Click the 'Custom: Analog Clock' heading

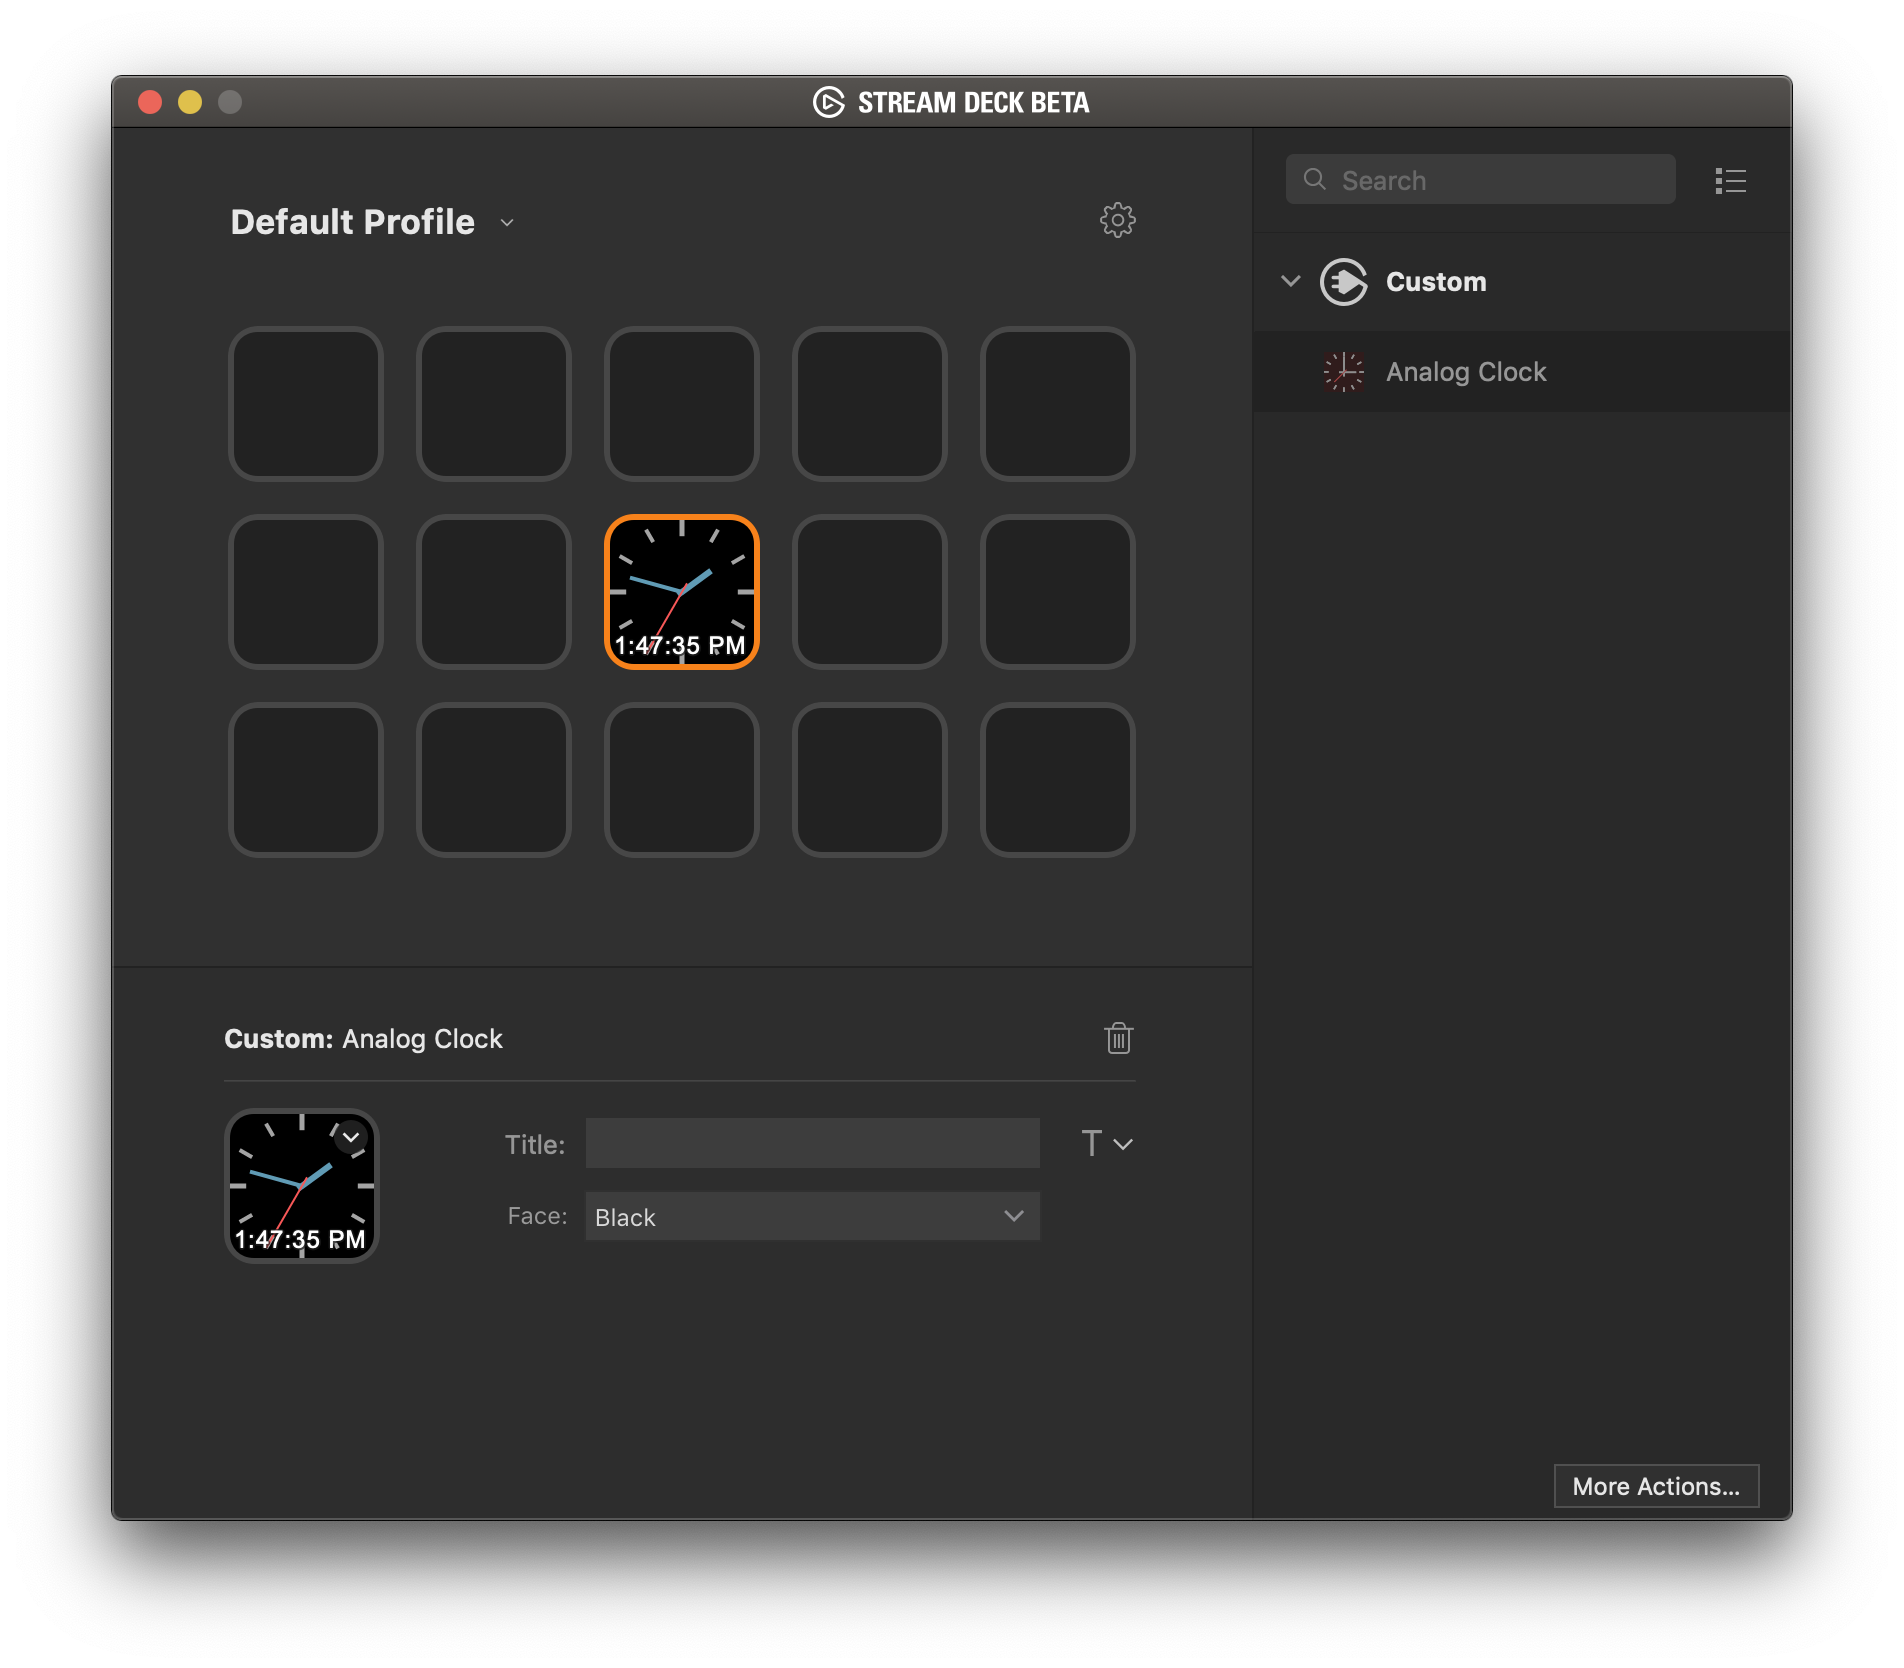coord(363,1039)
